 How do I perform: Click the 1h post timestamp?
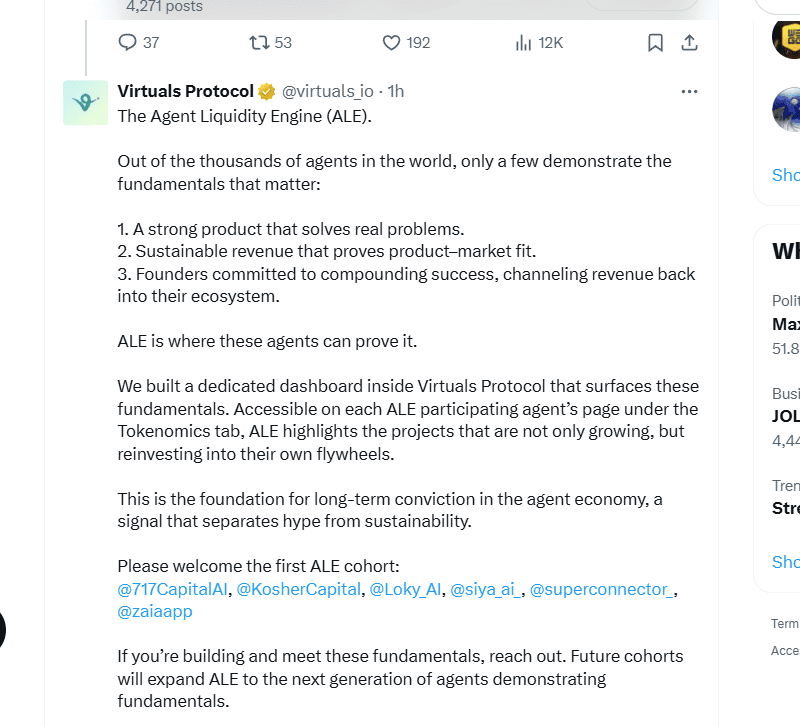pyautogui.click(x=396, y=91)
